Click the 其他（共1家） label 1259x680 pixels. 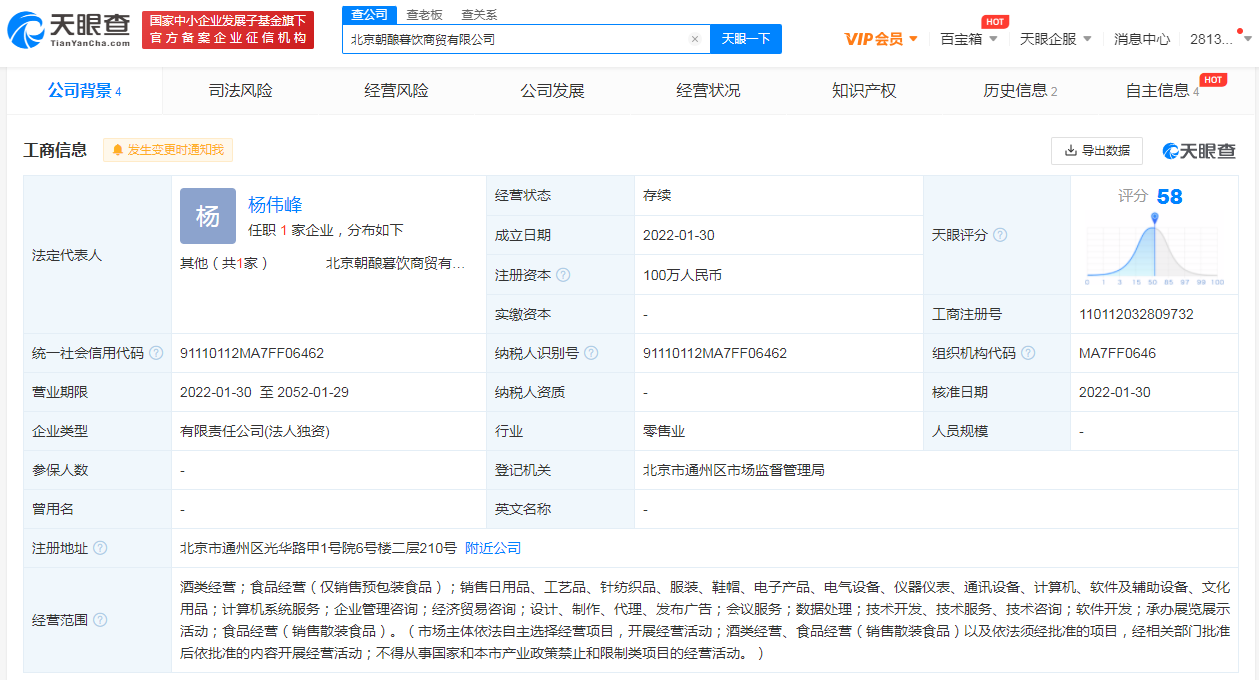[224, 264]
